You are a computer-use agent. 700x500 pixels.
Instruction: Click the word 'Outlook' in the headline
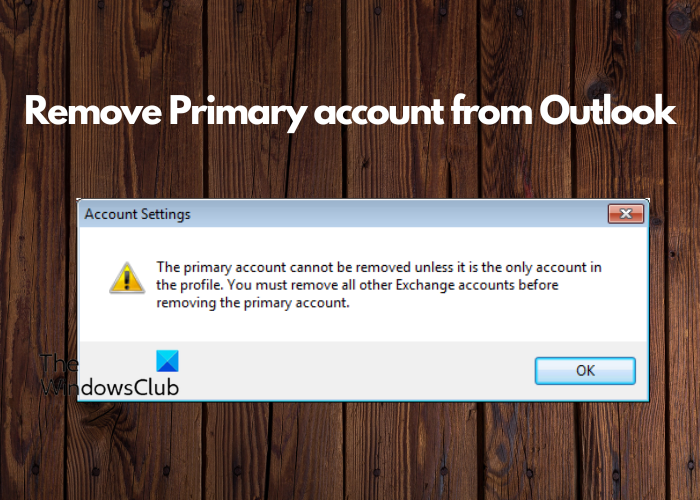click(608, 110)
